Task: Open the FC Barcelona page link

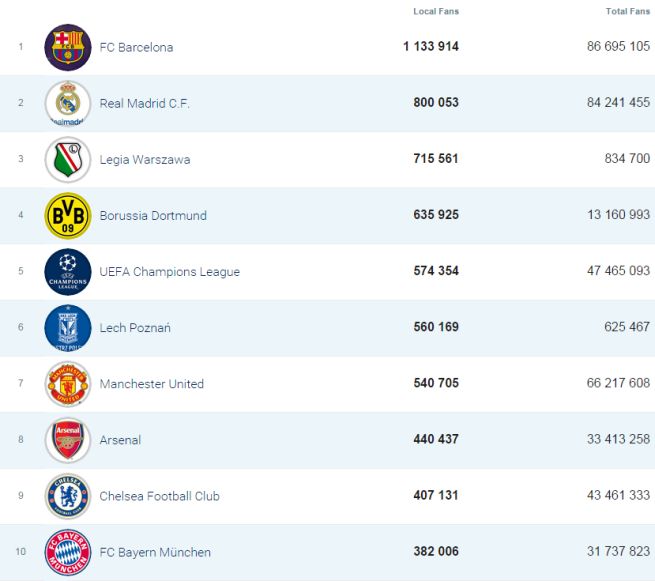Action: [x=136, y=47]
